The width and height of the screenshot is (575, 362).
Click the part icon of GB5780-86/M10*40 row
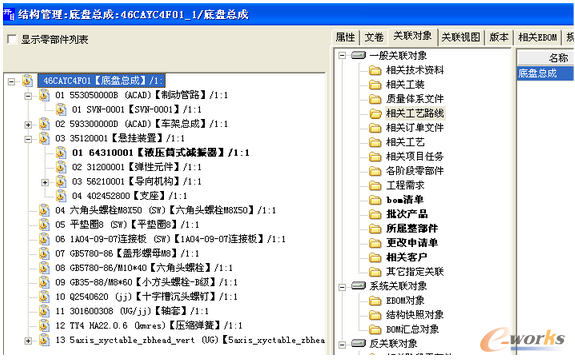click(44, 268)
